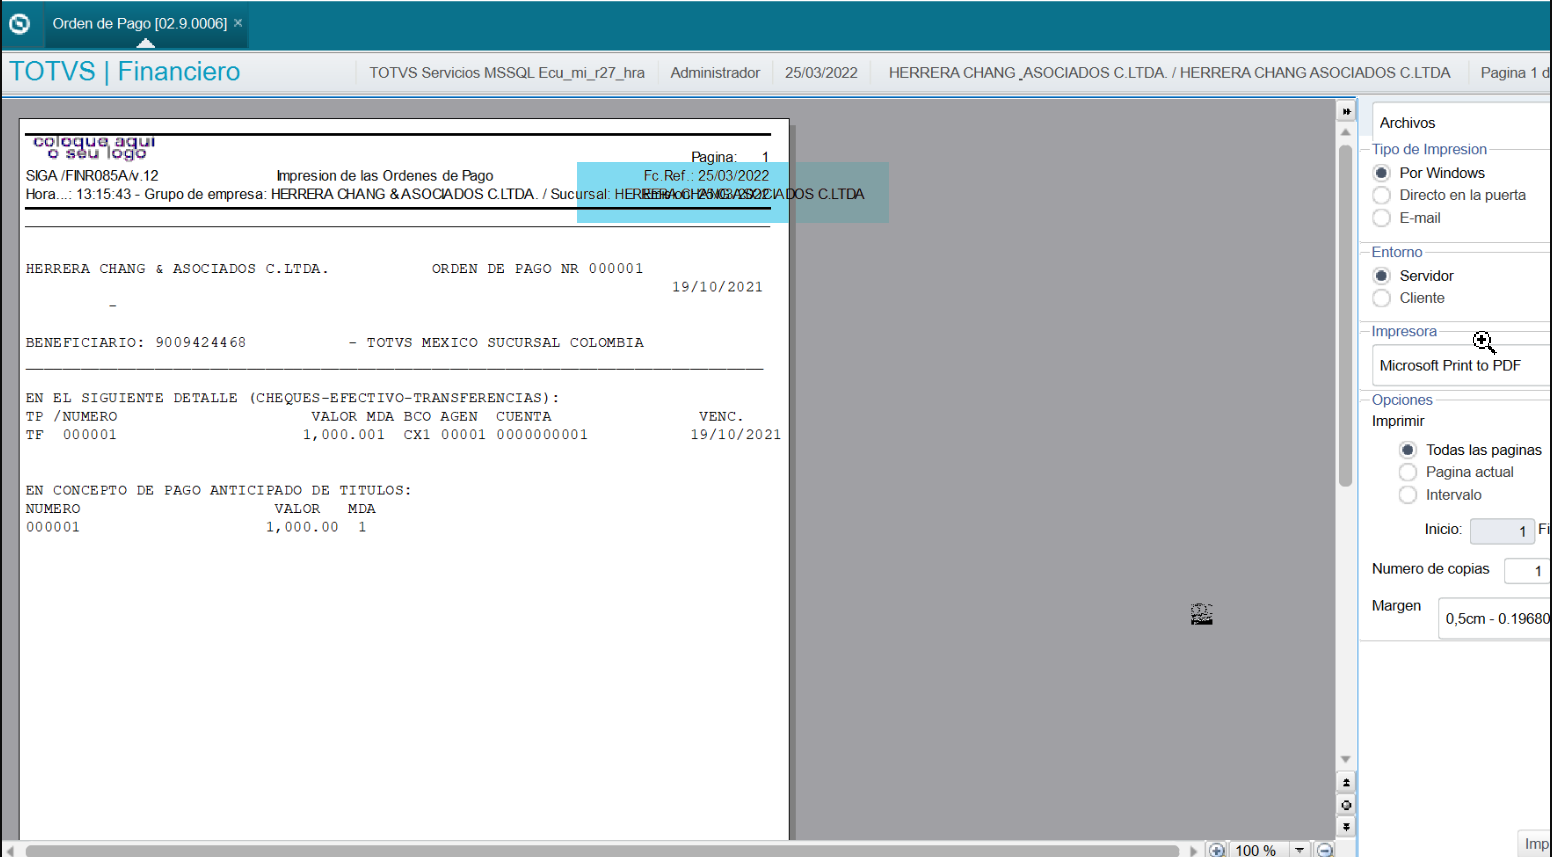Click the ORDEN DE PAGO NR 000001 text
1552x857 pixels.
(x=537, y=269)
